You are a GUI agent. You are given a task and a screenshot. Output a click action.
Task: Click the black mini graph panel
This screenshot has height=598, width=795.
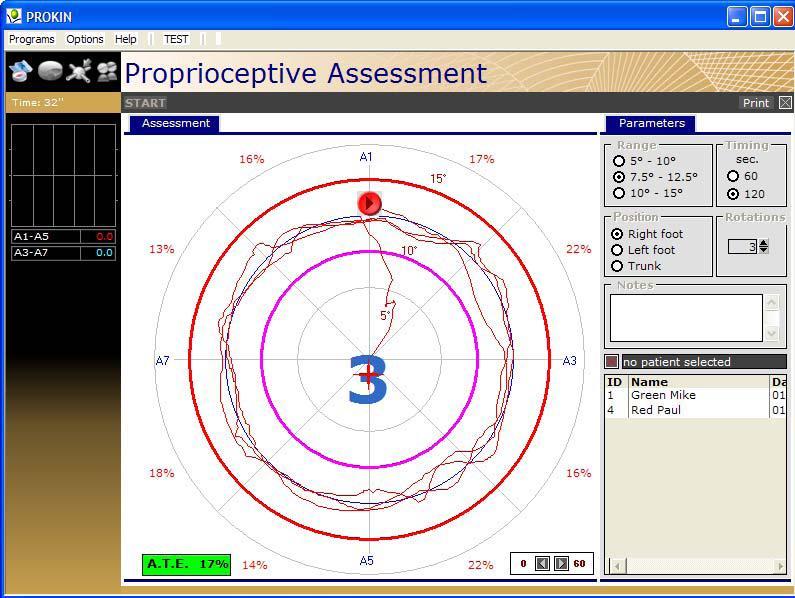[x=63, y=175]
